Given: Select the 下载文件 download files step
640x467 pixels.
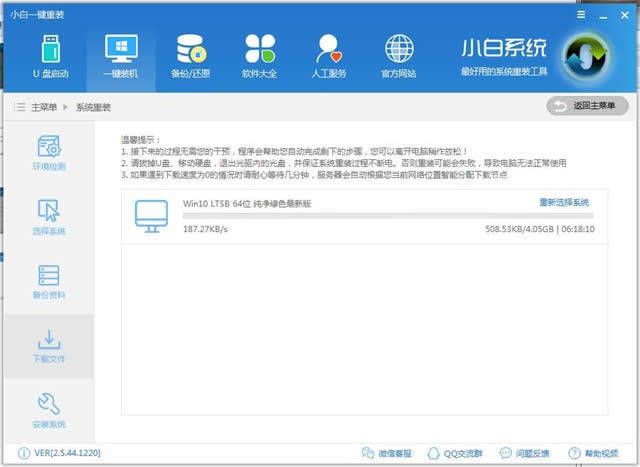Looking at the screenshot, I should click(50, 346).
